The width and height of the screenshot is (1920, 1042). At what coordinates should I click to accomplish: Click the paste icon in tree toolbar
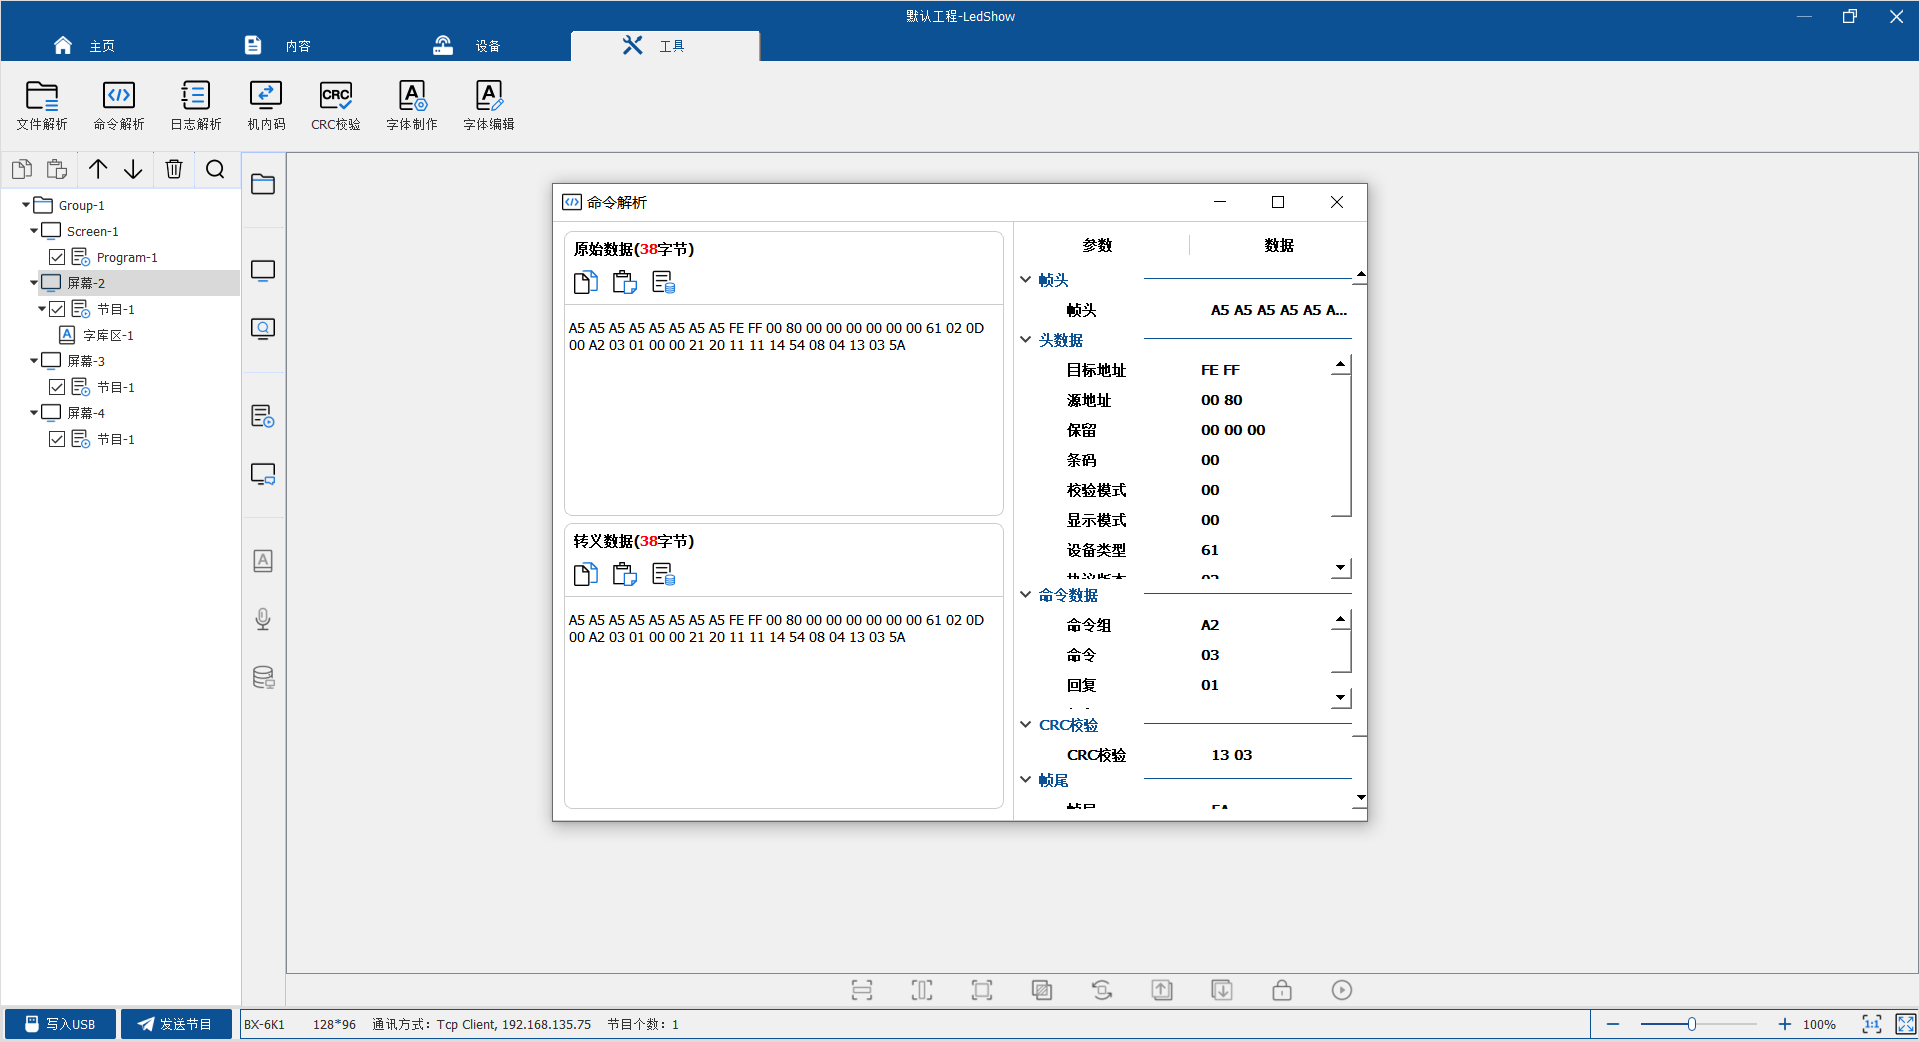(57, 169)
